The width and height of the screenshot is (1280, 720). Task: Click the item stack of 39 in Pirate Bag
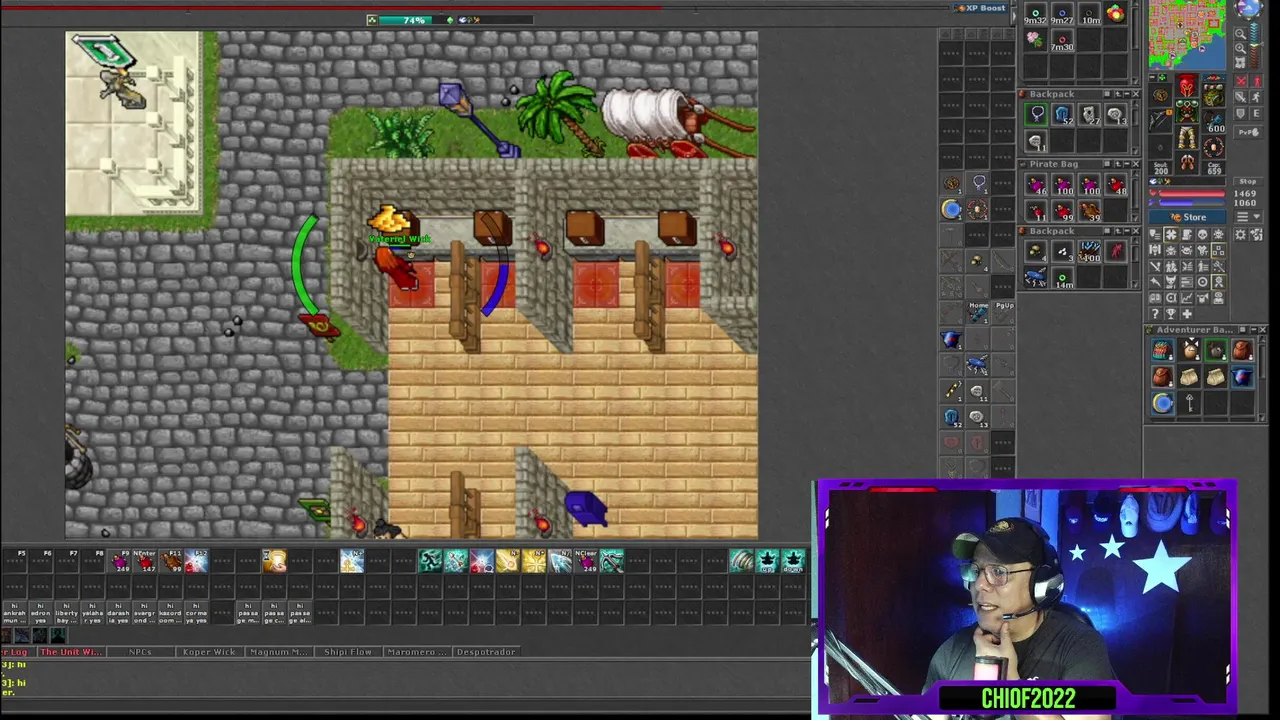1089,210
